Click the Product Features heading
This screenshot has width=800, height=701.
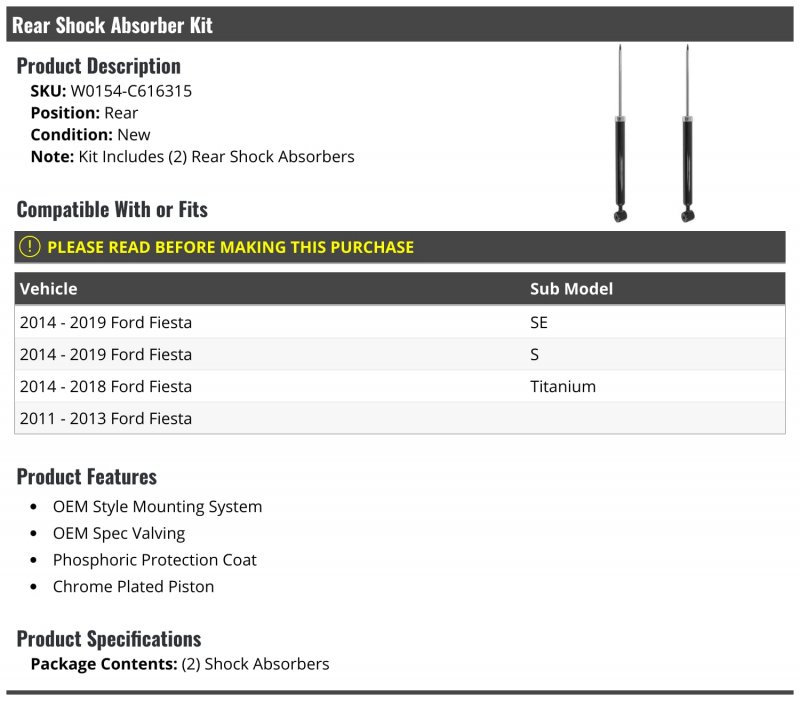click(x=87, y=477)
